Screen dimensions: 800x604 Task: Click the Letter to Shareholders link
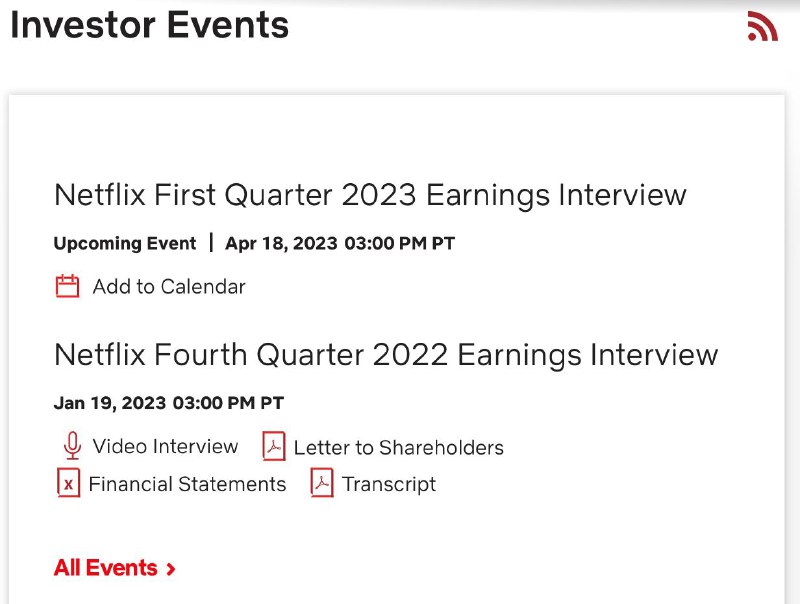pos(398,447)
